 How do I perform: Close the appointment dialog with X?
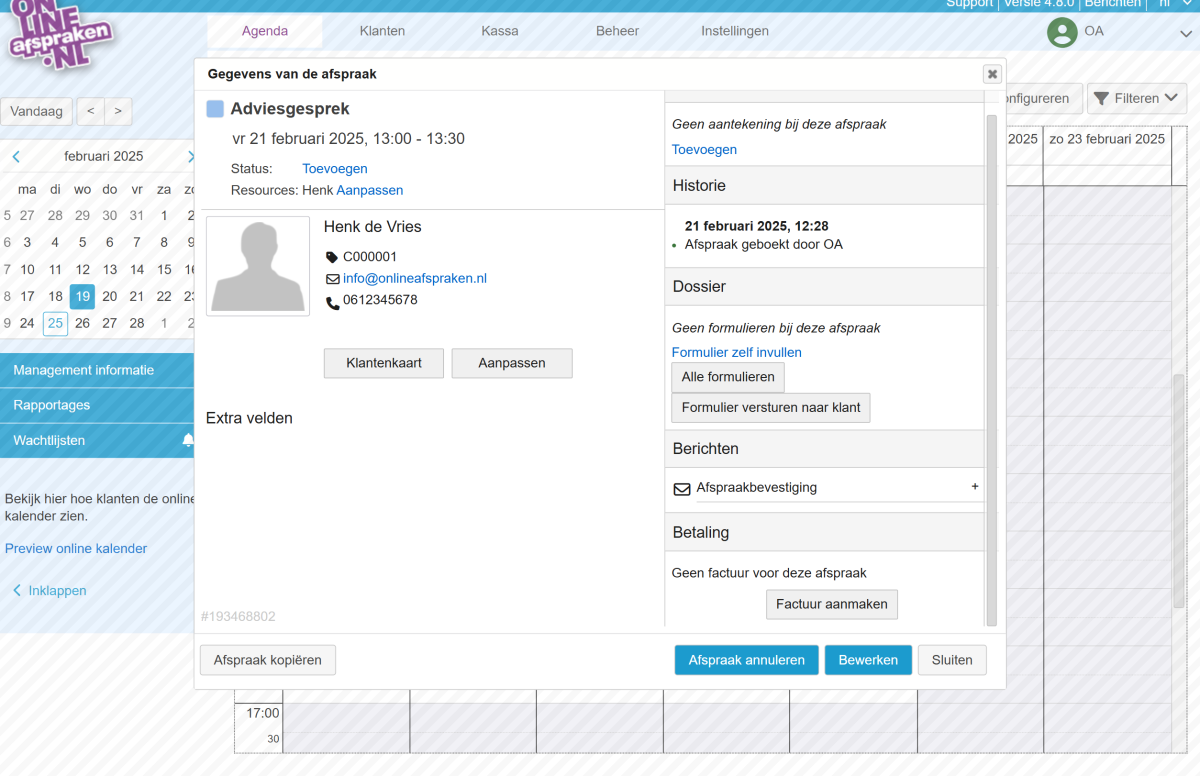(x=991, y=74)
